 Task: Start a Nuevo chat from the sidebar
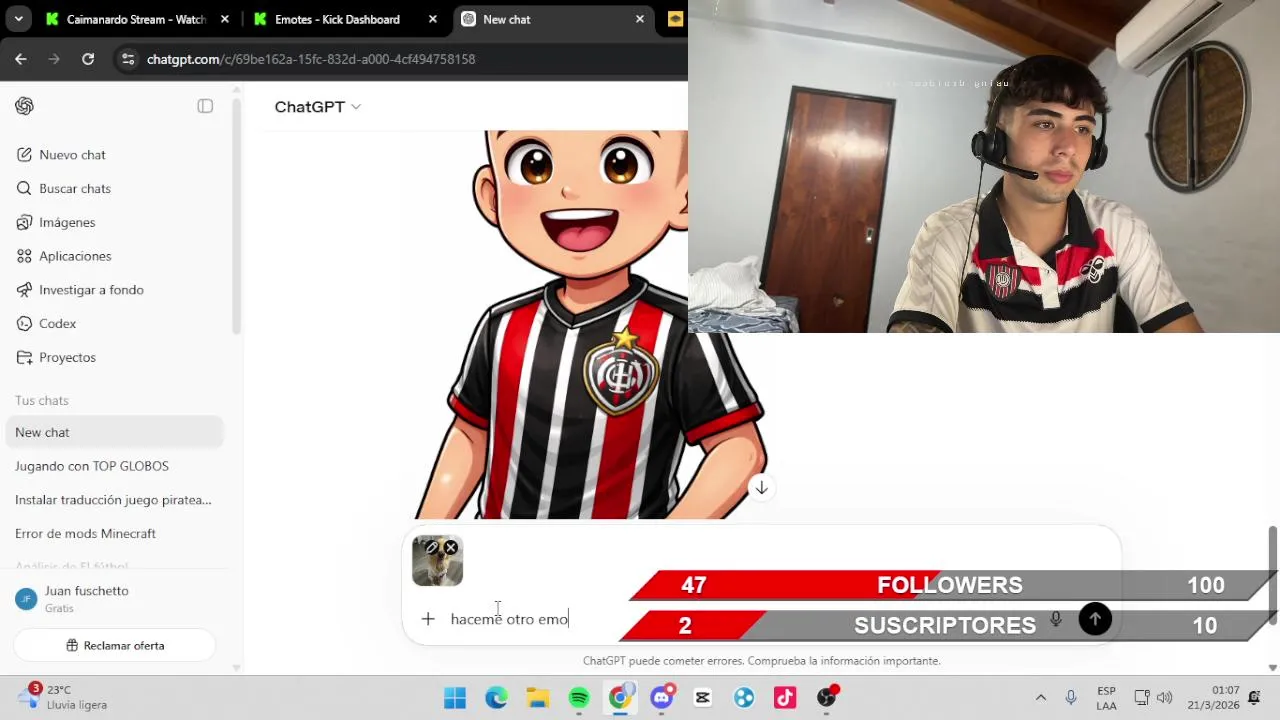(x=115, y=155)
